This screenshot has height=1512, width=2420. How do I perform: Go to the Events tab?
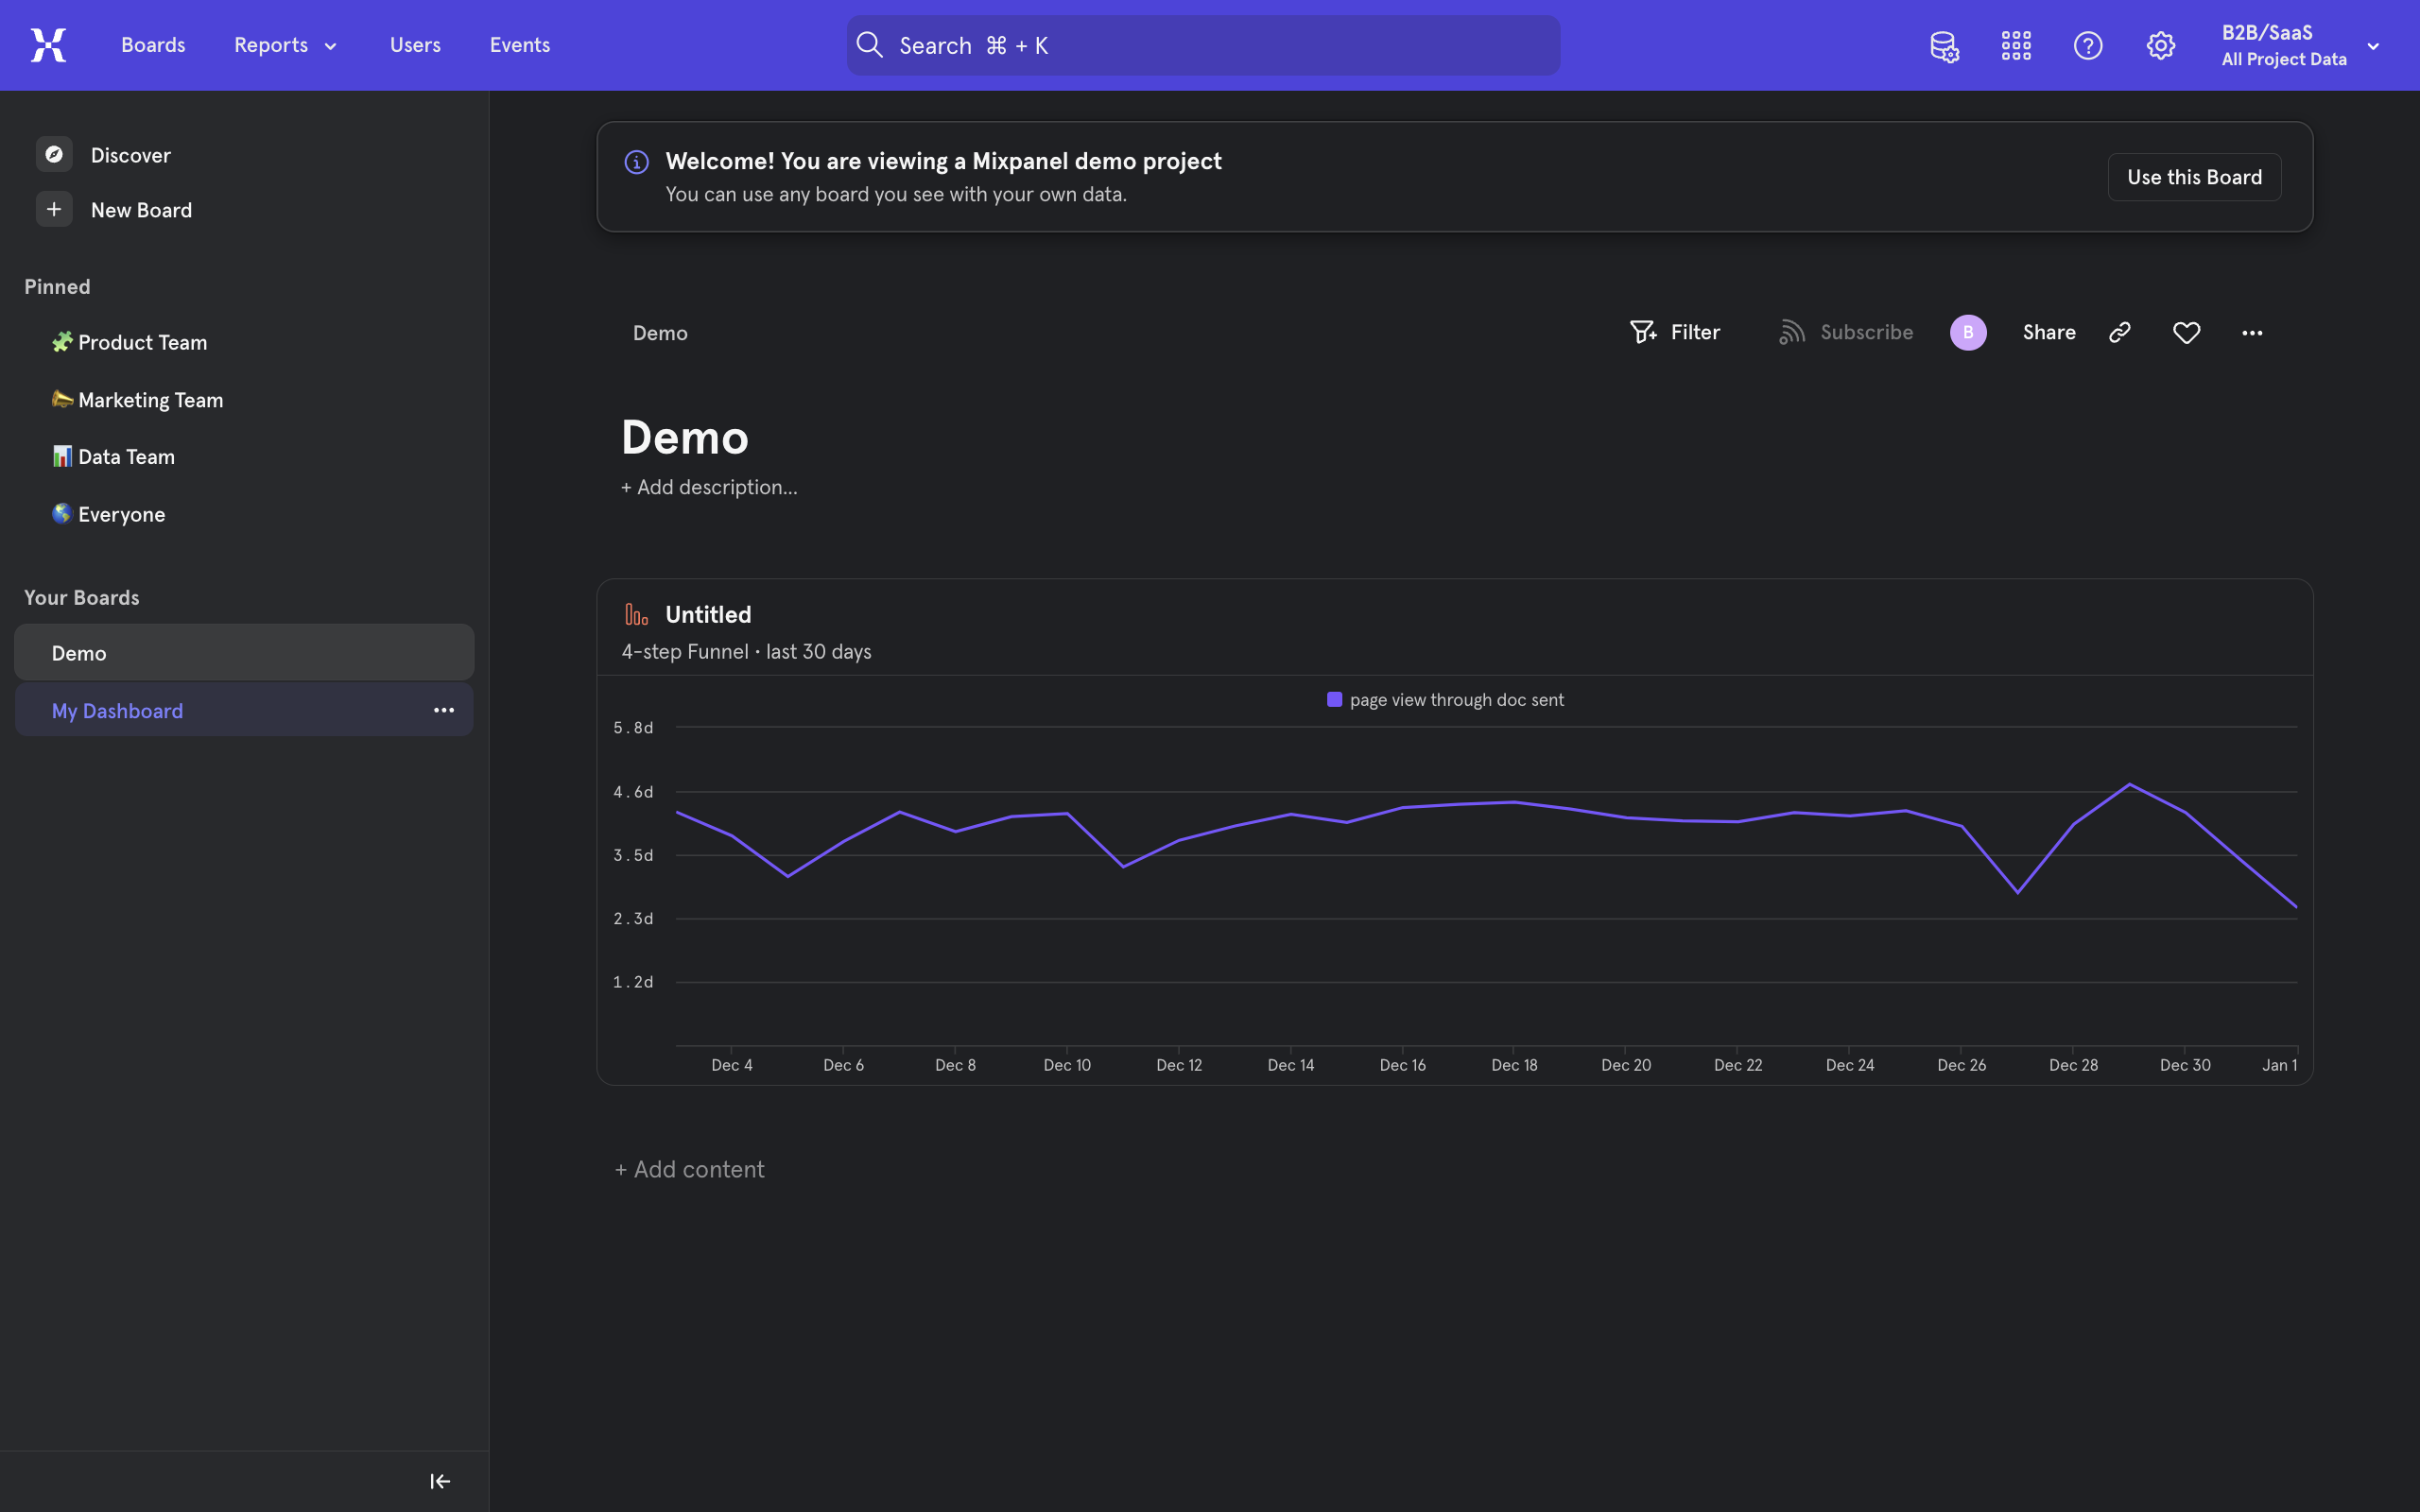click(x=519, y=46)
